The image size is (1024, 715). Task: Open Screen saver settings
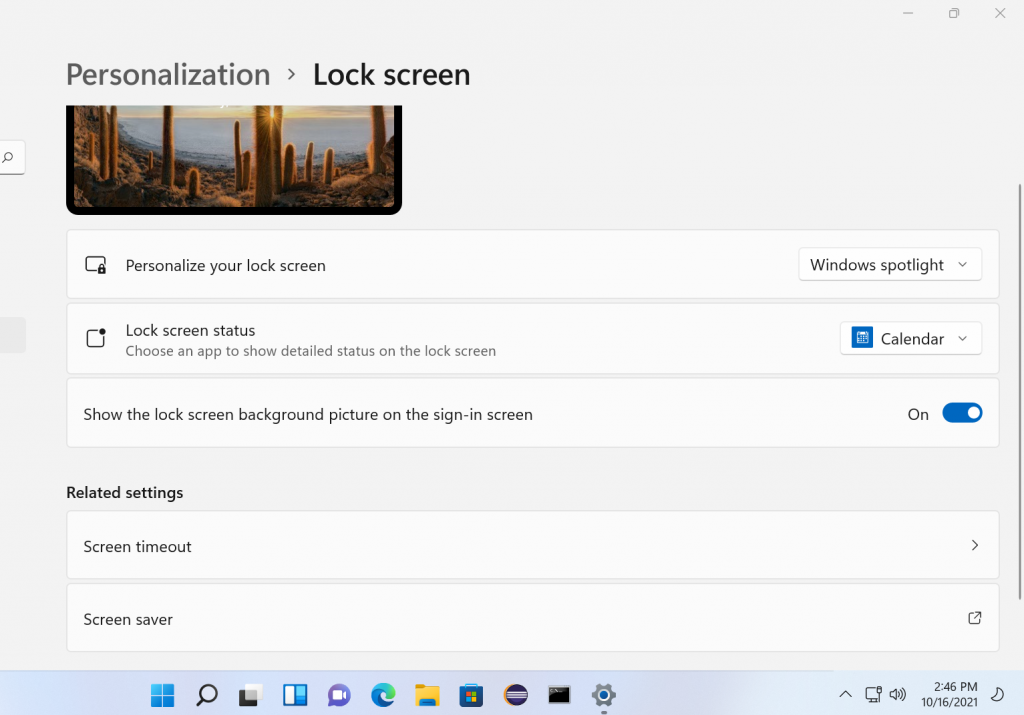click(532, 618)
